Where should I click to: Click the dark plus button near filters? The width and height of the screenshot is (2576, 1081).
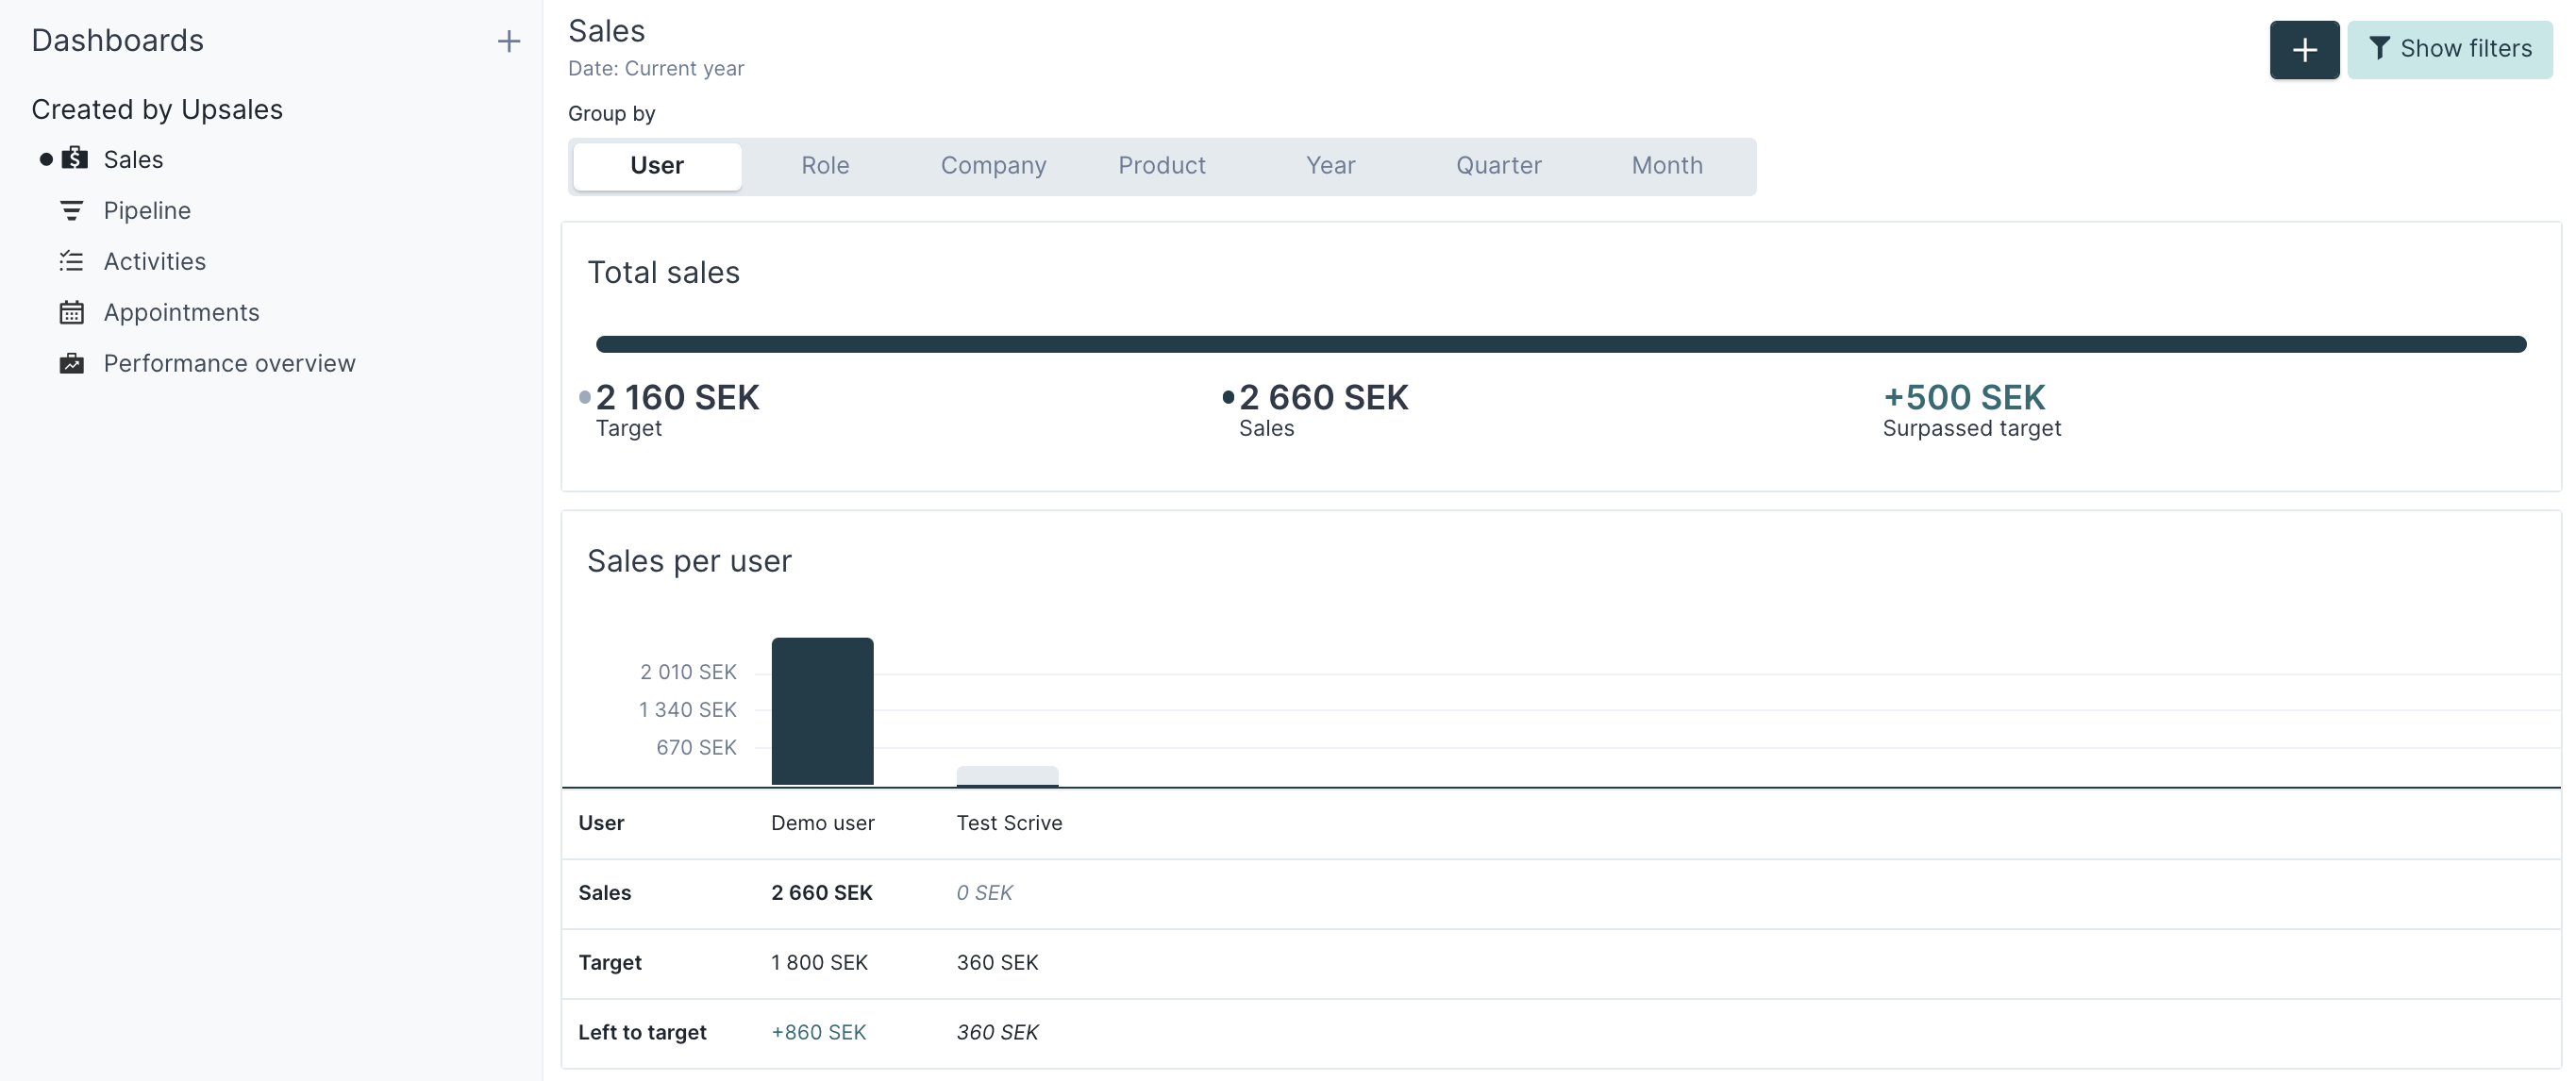pyautogui.click(x=2304, y=49)
